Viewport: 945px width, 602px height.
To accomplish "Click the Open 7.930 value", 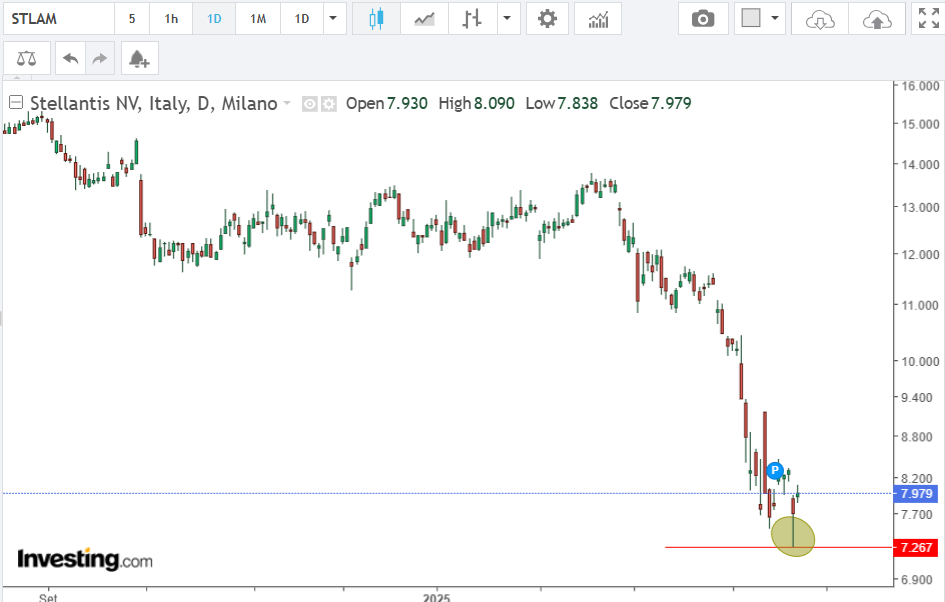I will [386, 104].
